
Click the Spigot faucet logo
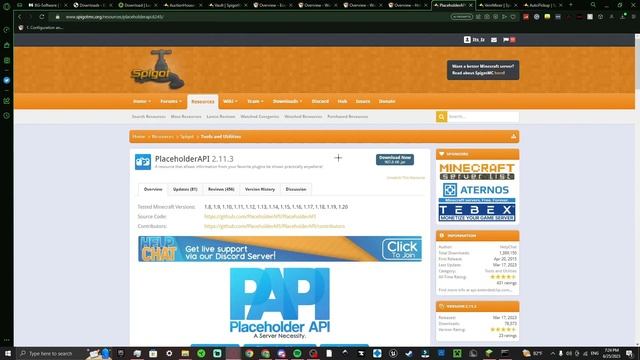157,70
